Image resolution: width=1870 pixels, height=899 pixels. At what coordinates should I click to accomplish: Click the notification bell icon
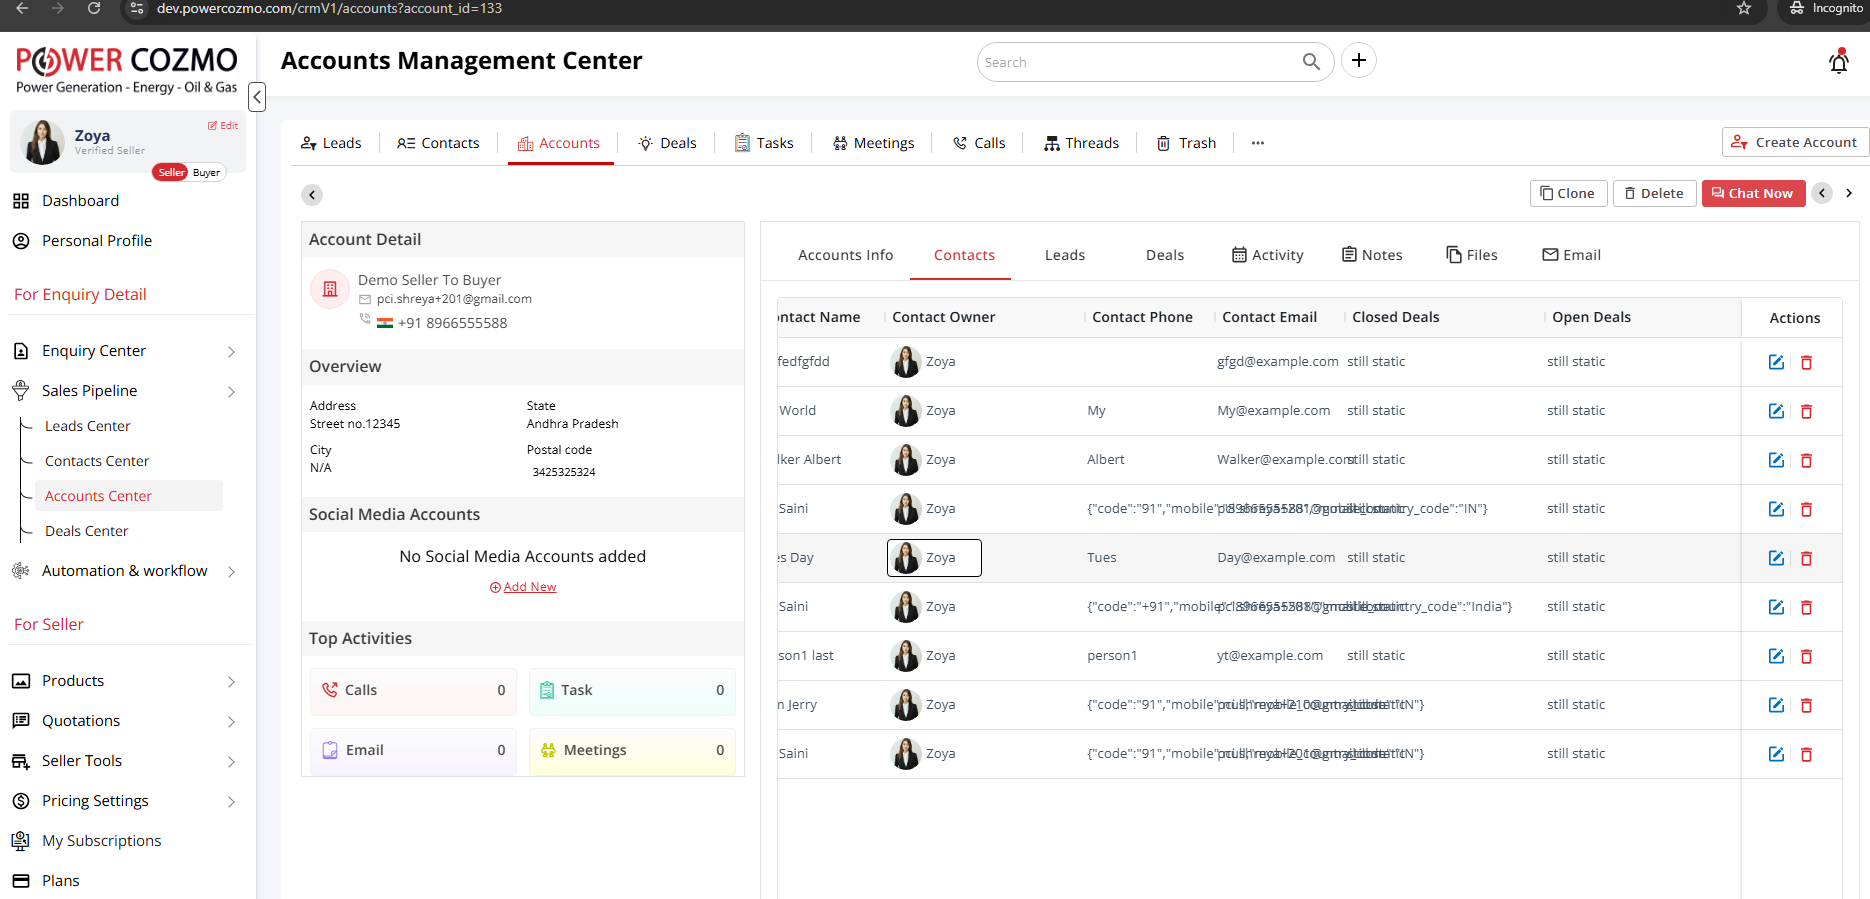(1838, 62)
